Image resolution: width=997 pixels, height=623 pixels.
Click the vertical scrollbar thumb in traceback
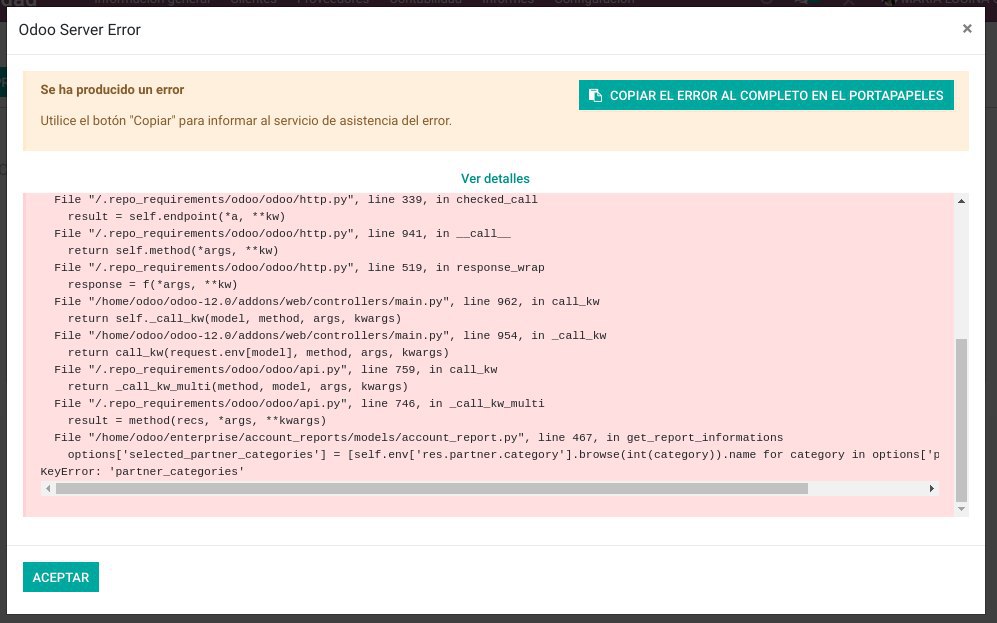click(x=961, y=420)
